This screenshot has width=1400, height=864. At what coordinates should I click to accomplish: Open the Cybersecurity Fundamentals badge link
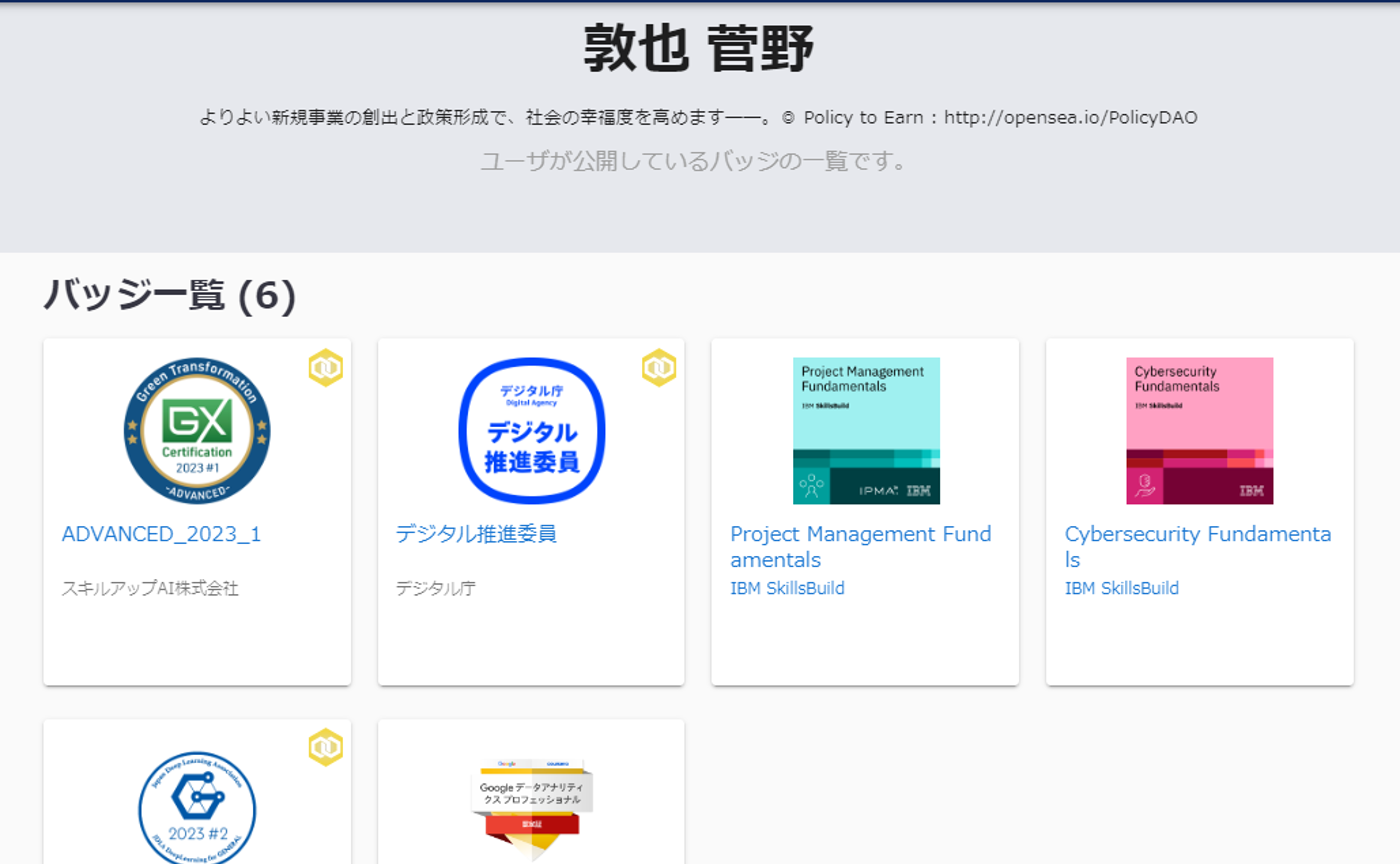1196,546
